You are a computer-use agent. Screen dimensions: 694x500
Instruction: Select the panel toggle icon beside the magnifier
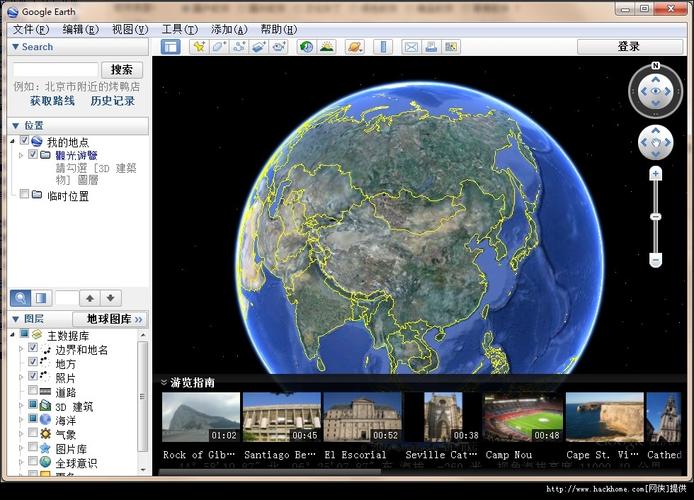click(x=41, y=298)
